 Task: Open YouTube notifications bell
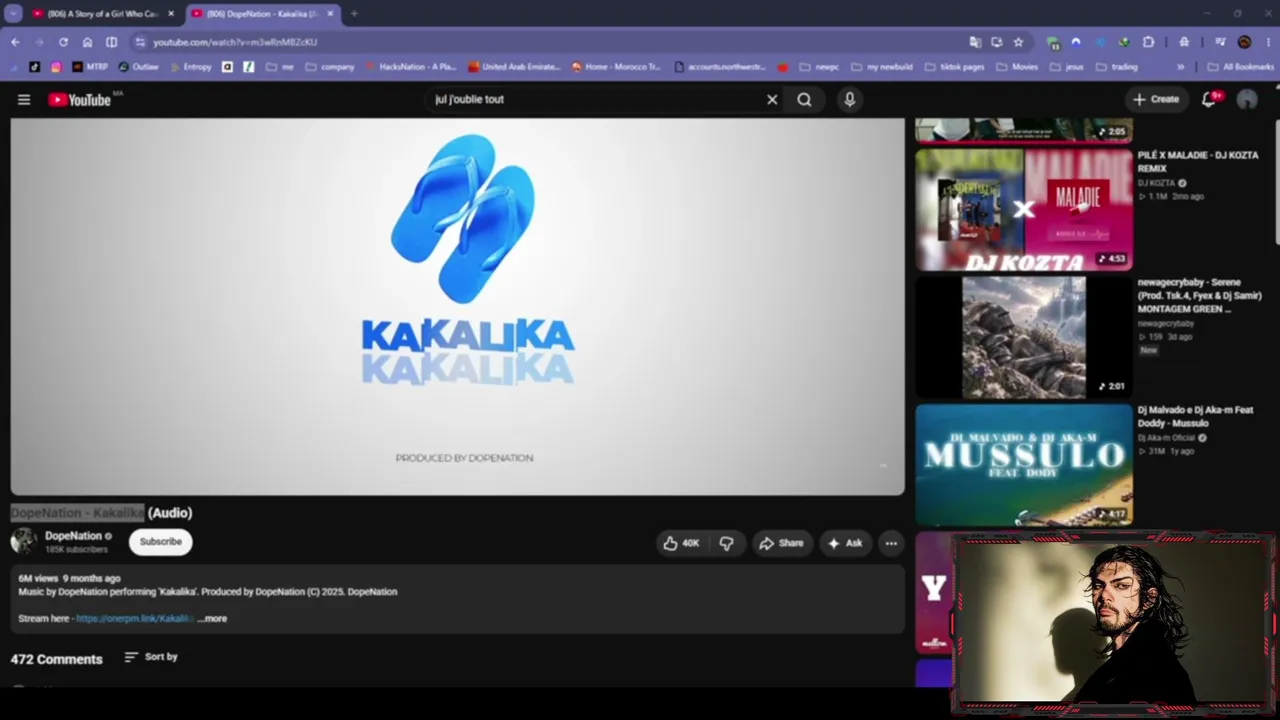(x=1210, y=99)
